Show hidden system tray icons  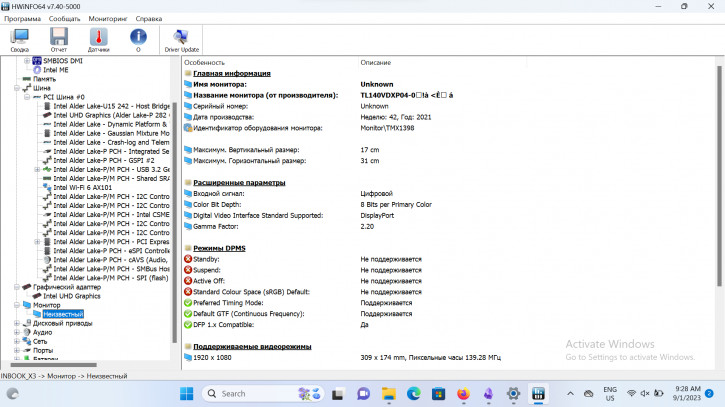pos(571,394)
